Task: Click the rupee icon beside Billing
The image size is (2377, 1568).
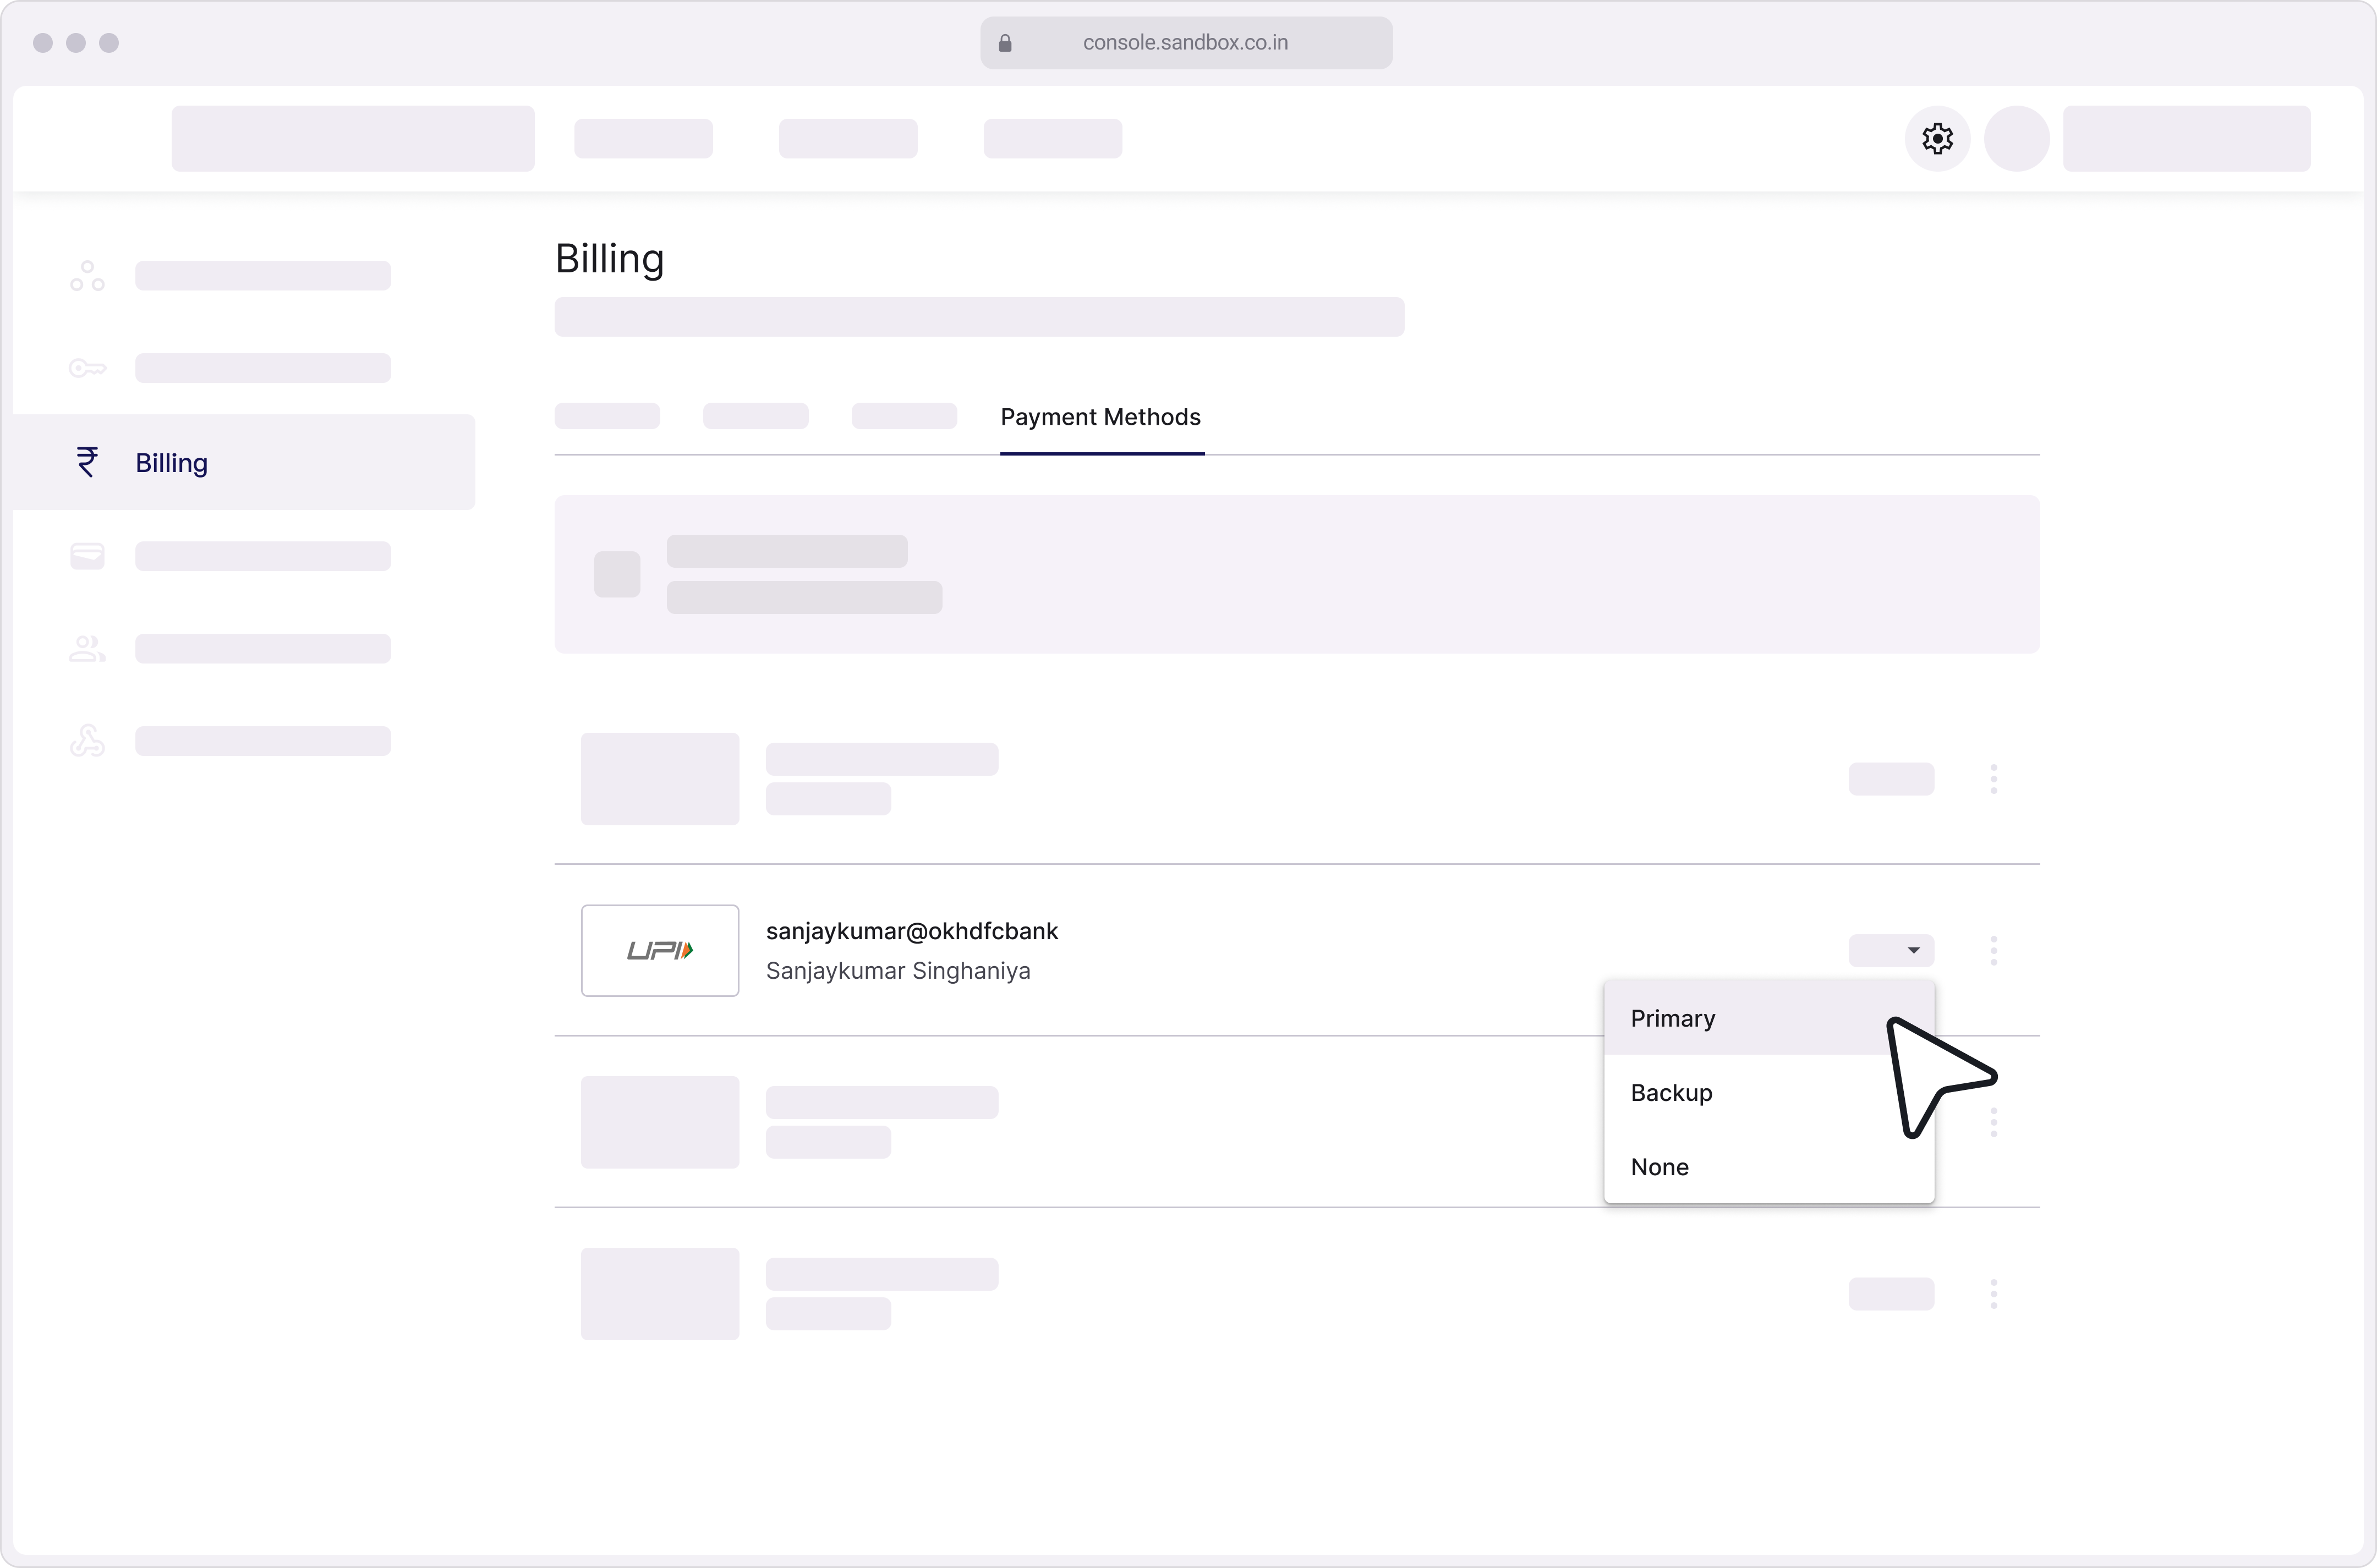Action: (x=87, y=462)
